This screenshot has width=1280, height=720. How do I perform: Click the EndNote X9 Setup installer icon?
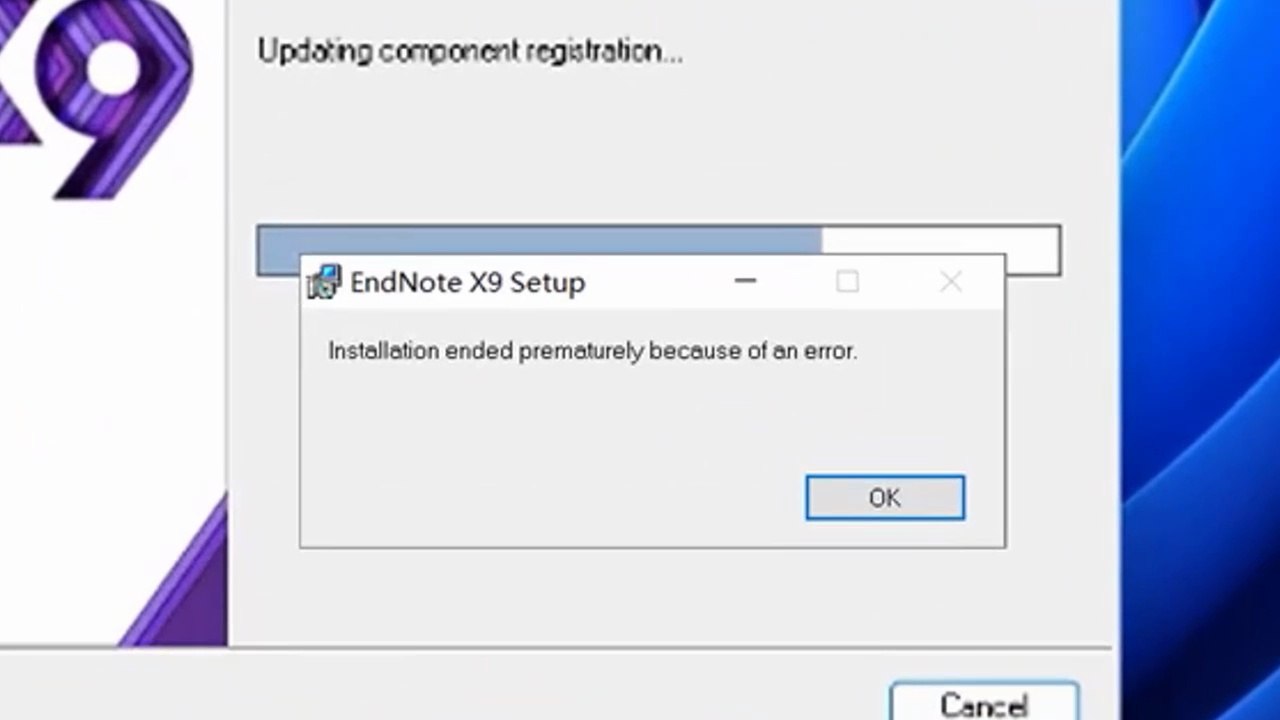323,283
